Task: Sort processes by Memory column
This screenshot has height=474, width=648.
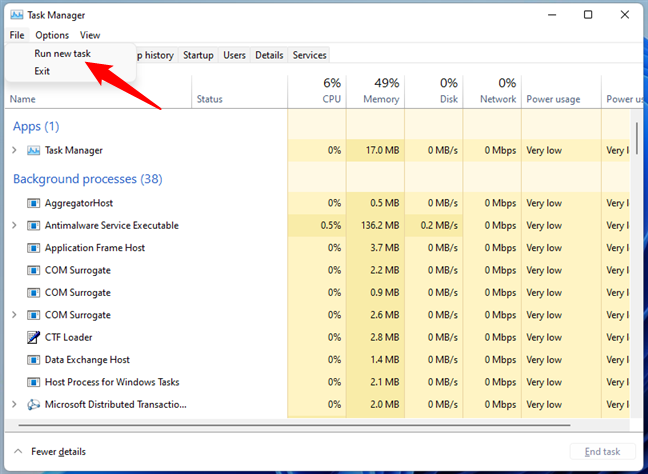Action: click(376, 91)
